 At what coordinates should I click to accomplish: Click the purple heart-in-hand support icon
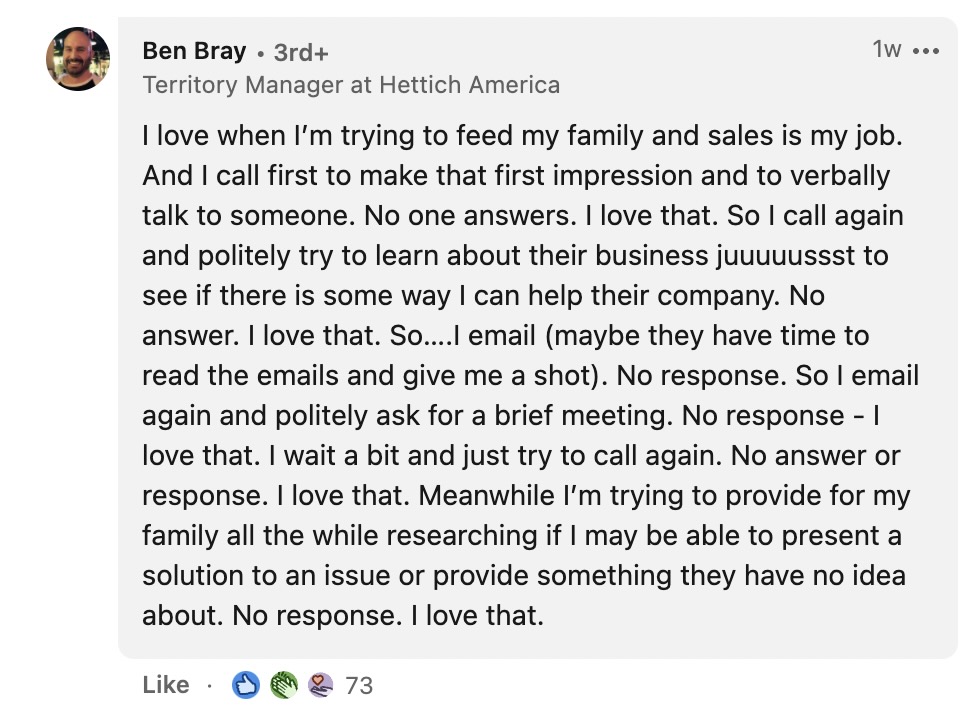click(320, 685)
